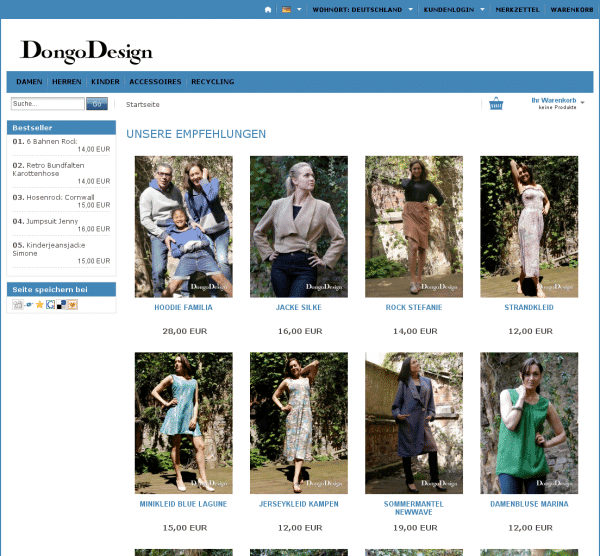
Task: Open the Damen menu category
Action: point(29,82)
